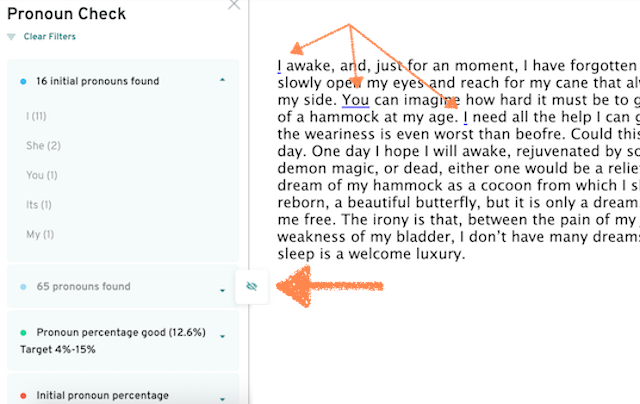Click the blue dot beside 16 initial pronouns
This screenshot has width=640, height=404.
click(23, 82)
